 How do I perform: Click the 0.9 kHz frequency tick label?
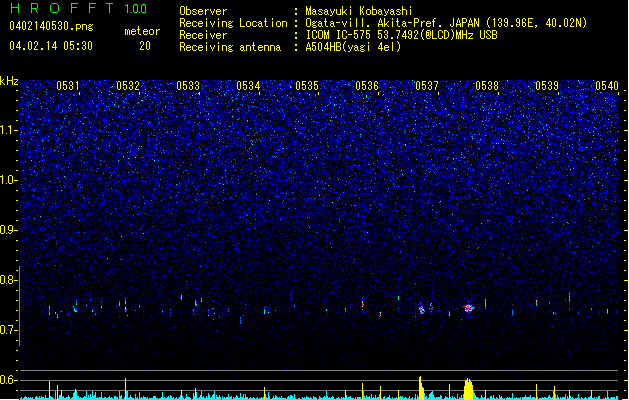(9, 230)
